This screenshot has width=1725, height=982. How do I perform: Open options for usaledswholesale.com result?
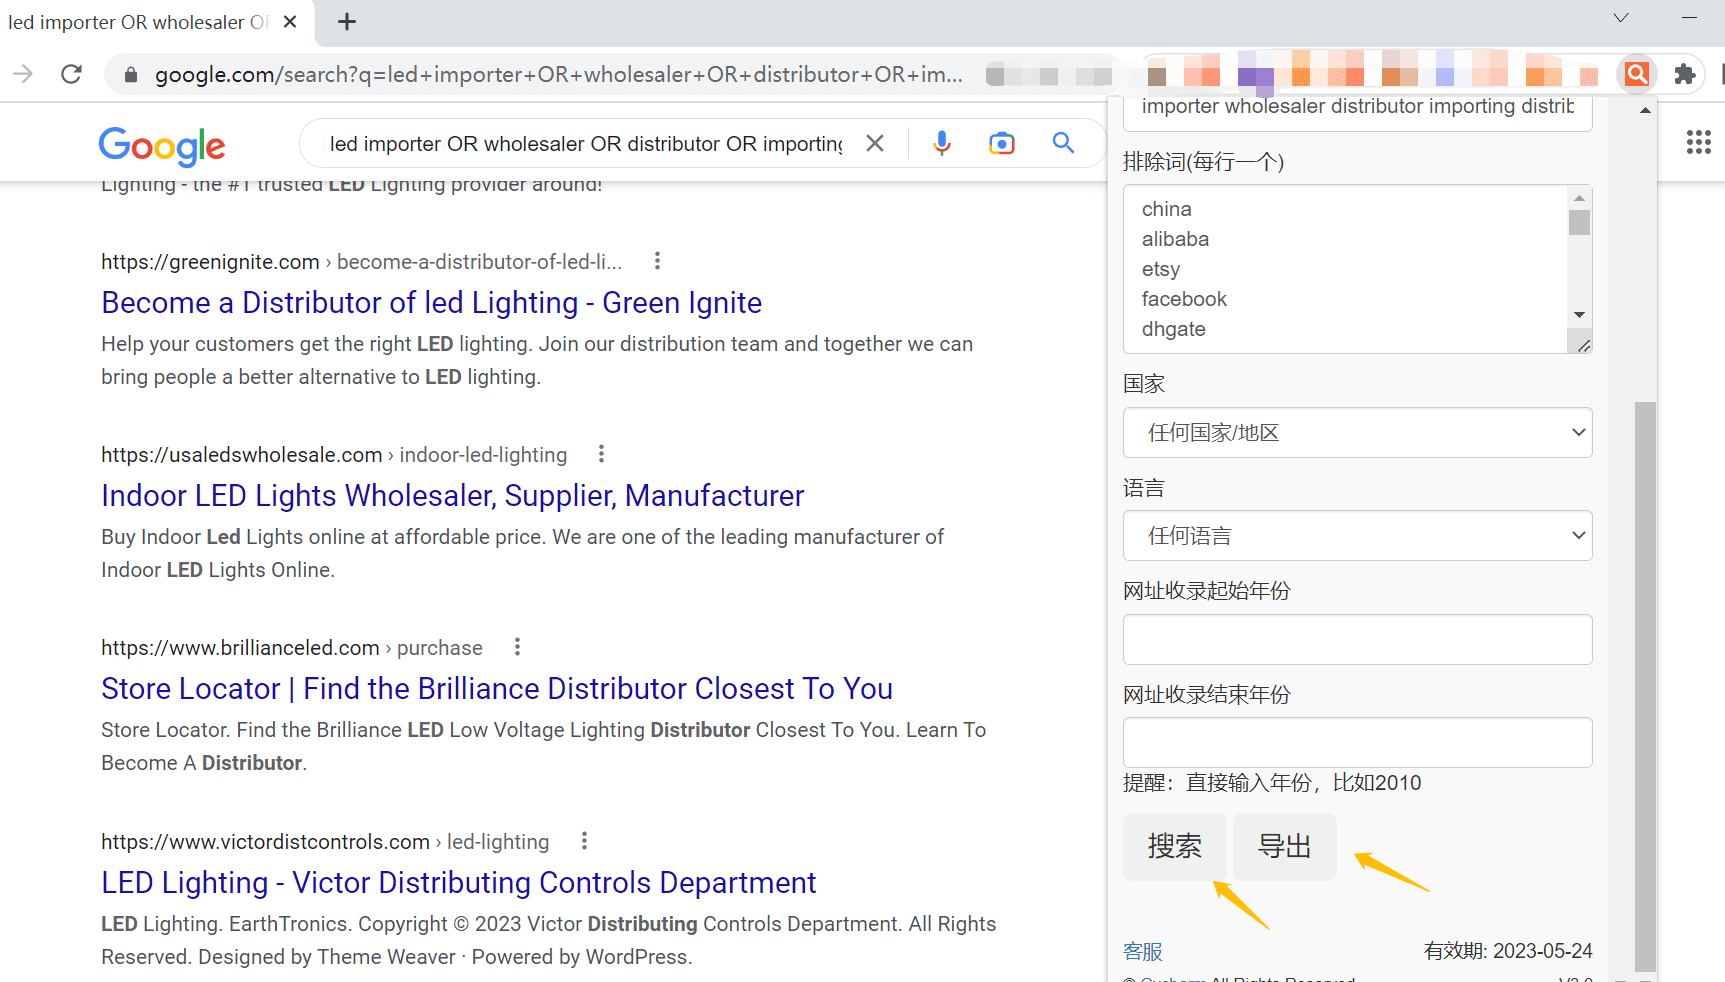click(x=601, y=454)
